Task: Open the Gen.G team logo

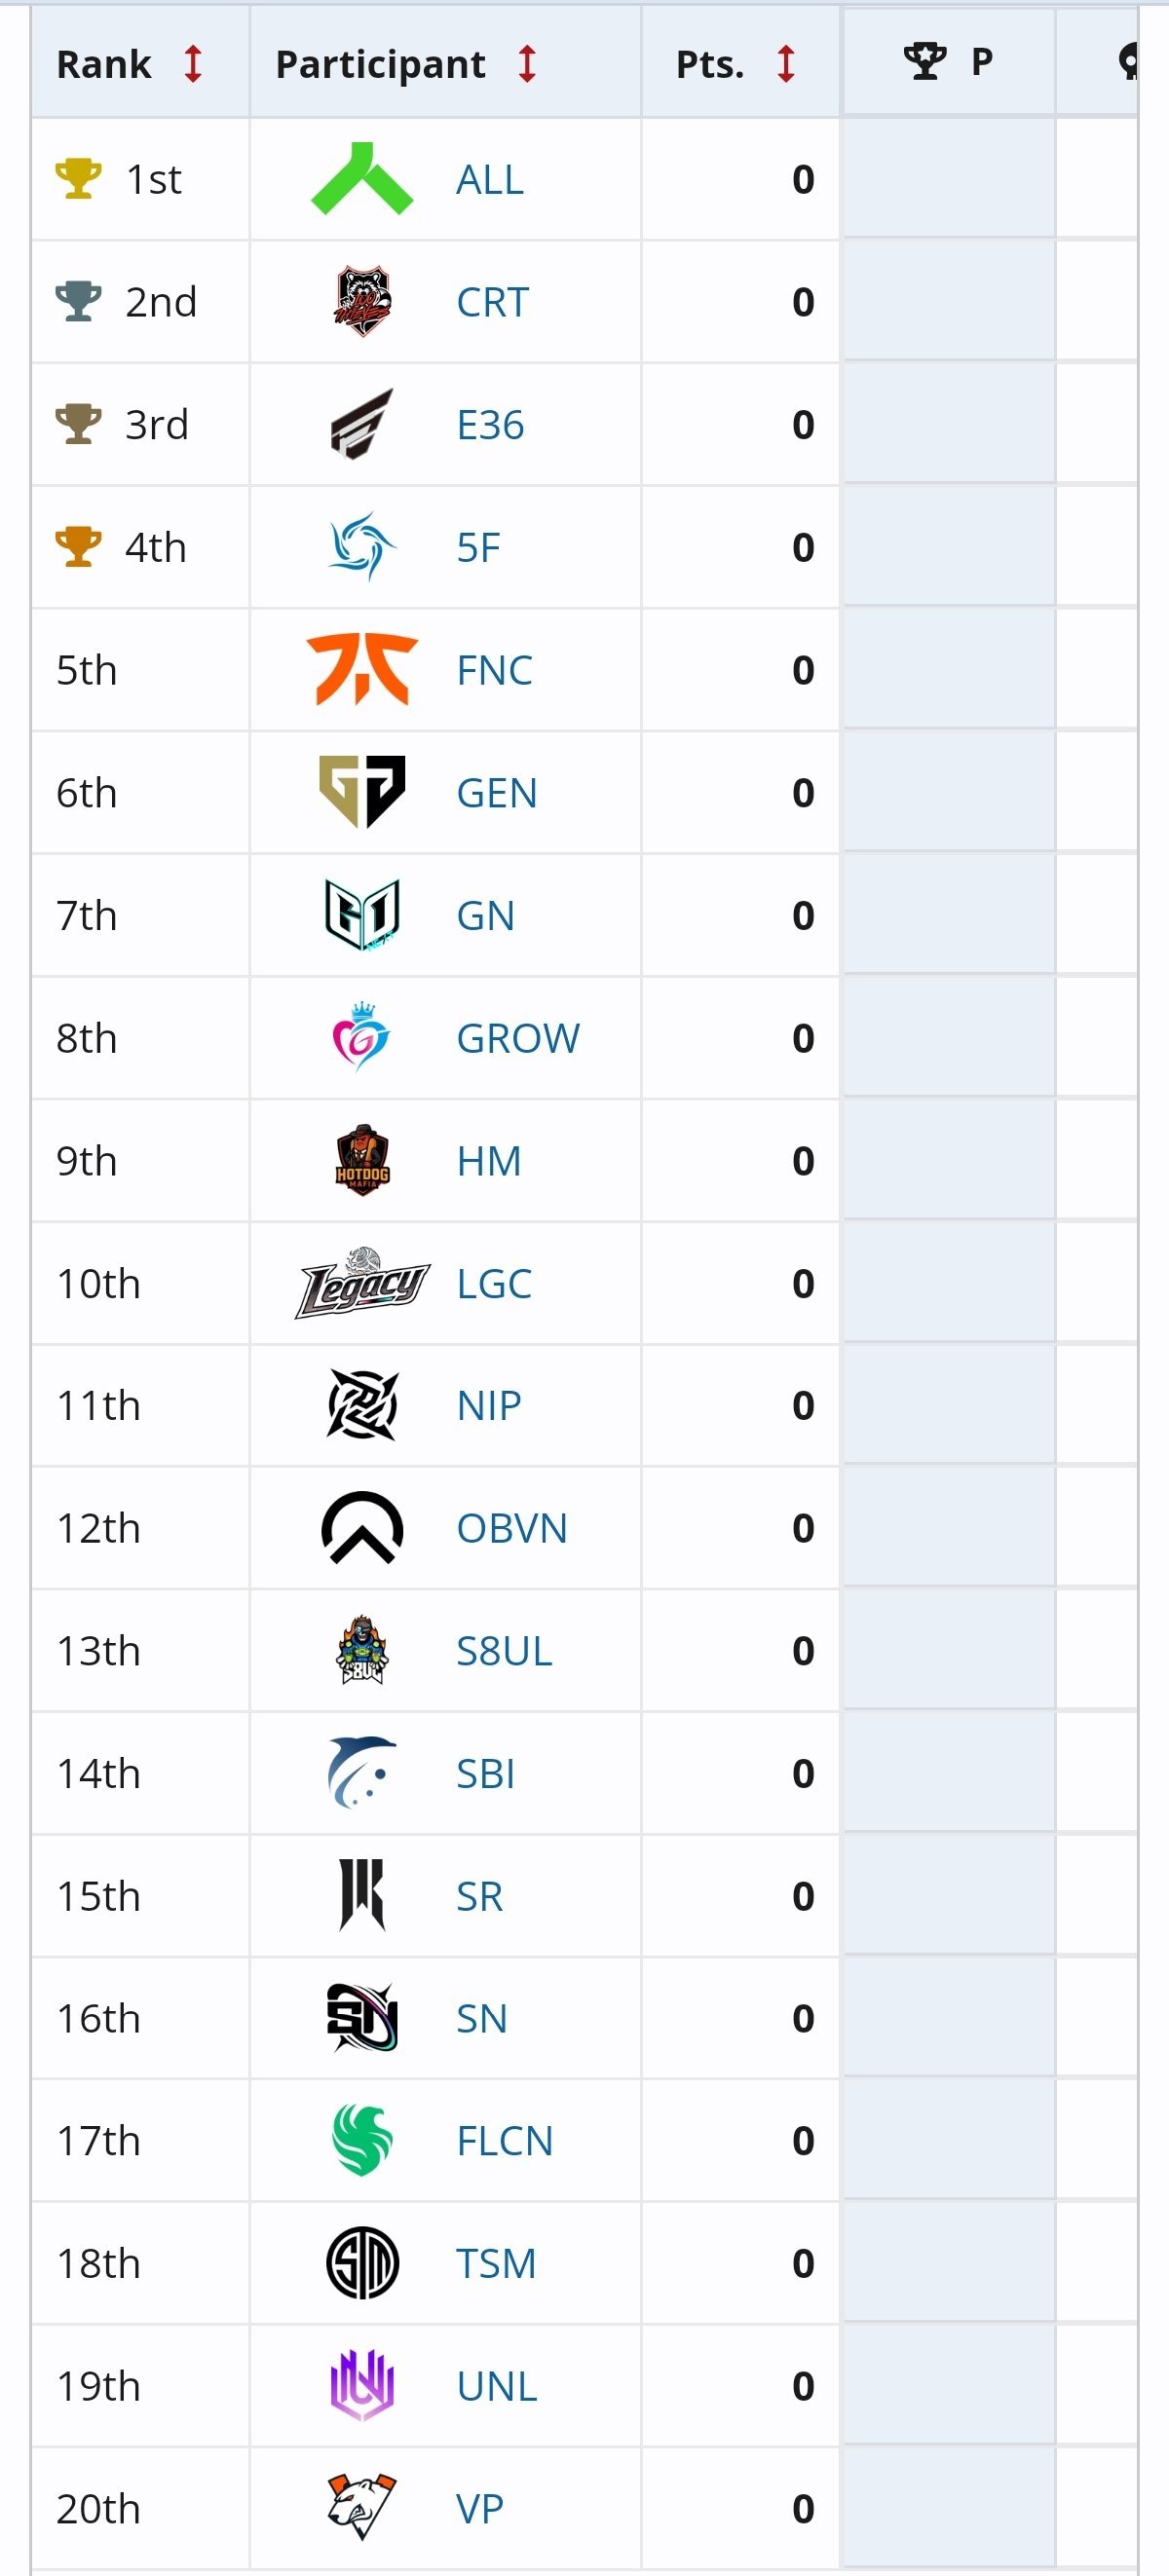Action: 362,792
